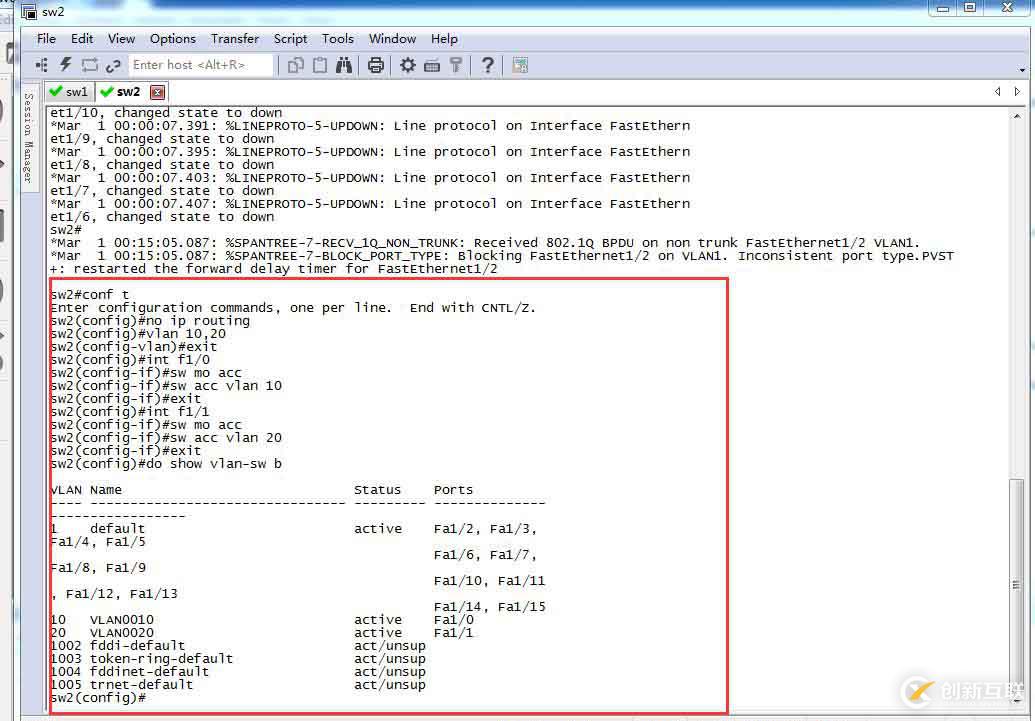Expand the toolbar options overflow arrow
The height and width of the screenshot is (721, 1035).
pyautogui.click(x=1022, y=69)
